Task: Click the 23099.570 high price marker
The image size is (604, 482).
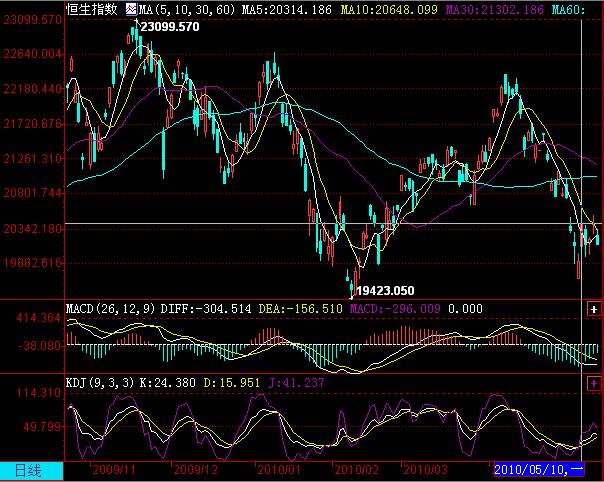Action: click(170, 27)
